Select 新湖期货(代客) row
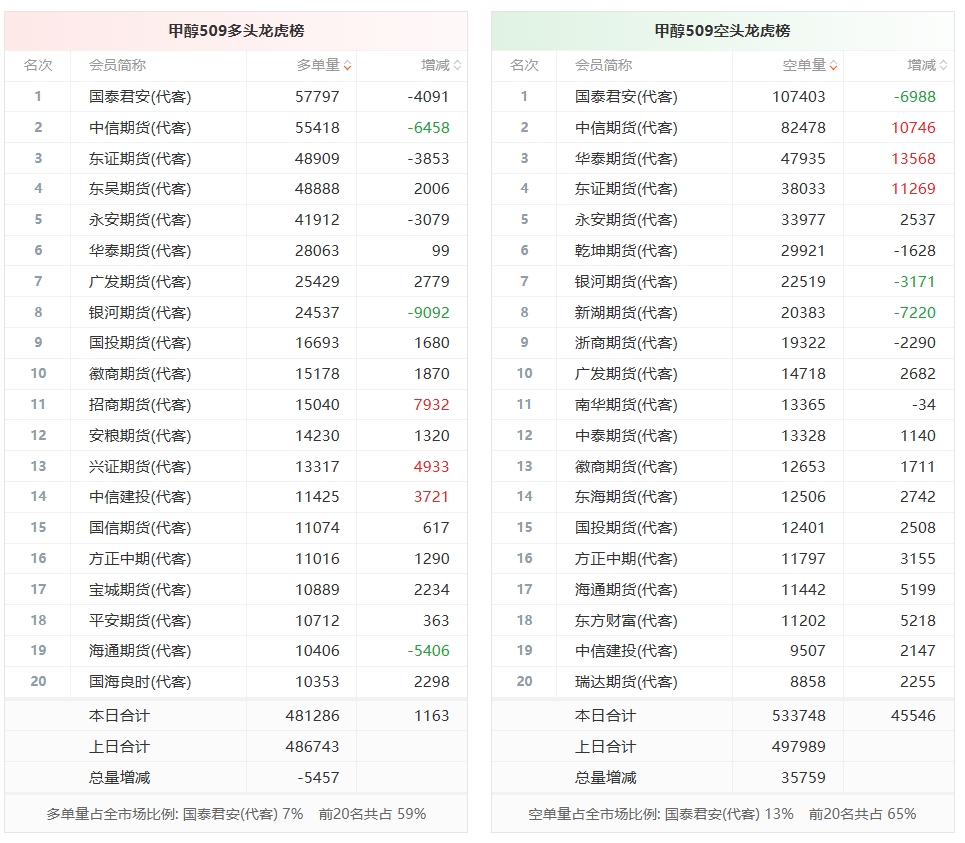This screenshot has height=843, width=965. pos(723,312)
